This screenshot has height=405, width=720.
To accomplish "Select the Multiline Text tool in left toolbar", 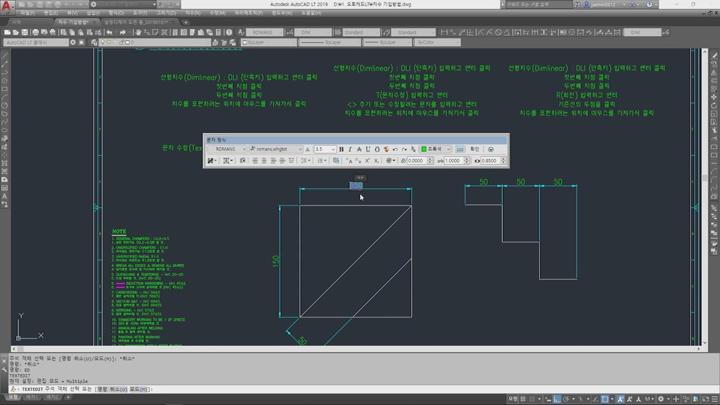I will [x=5, y=196].
